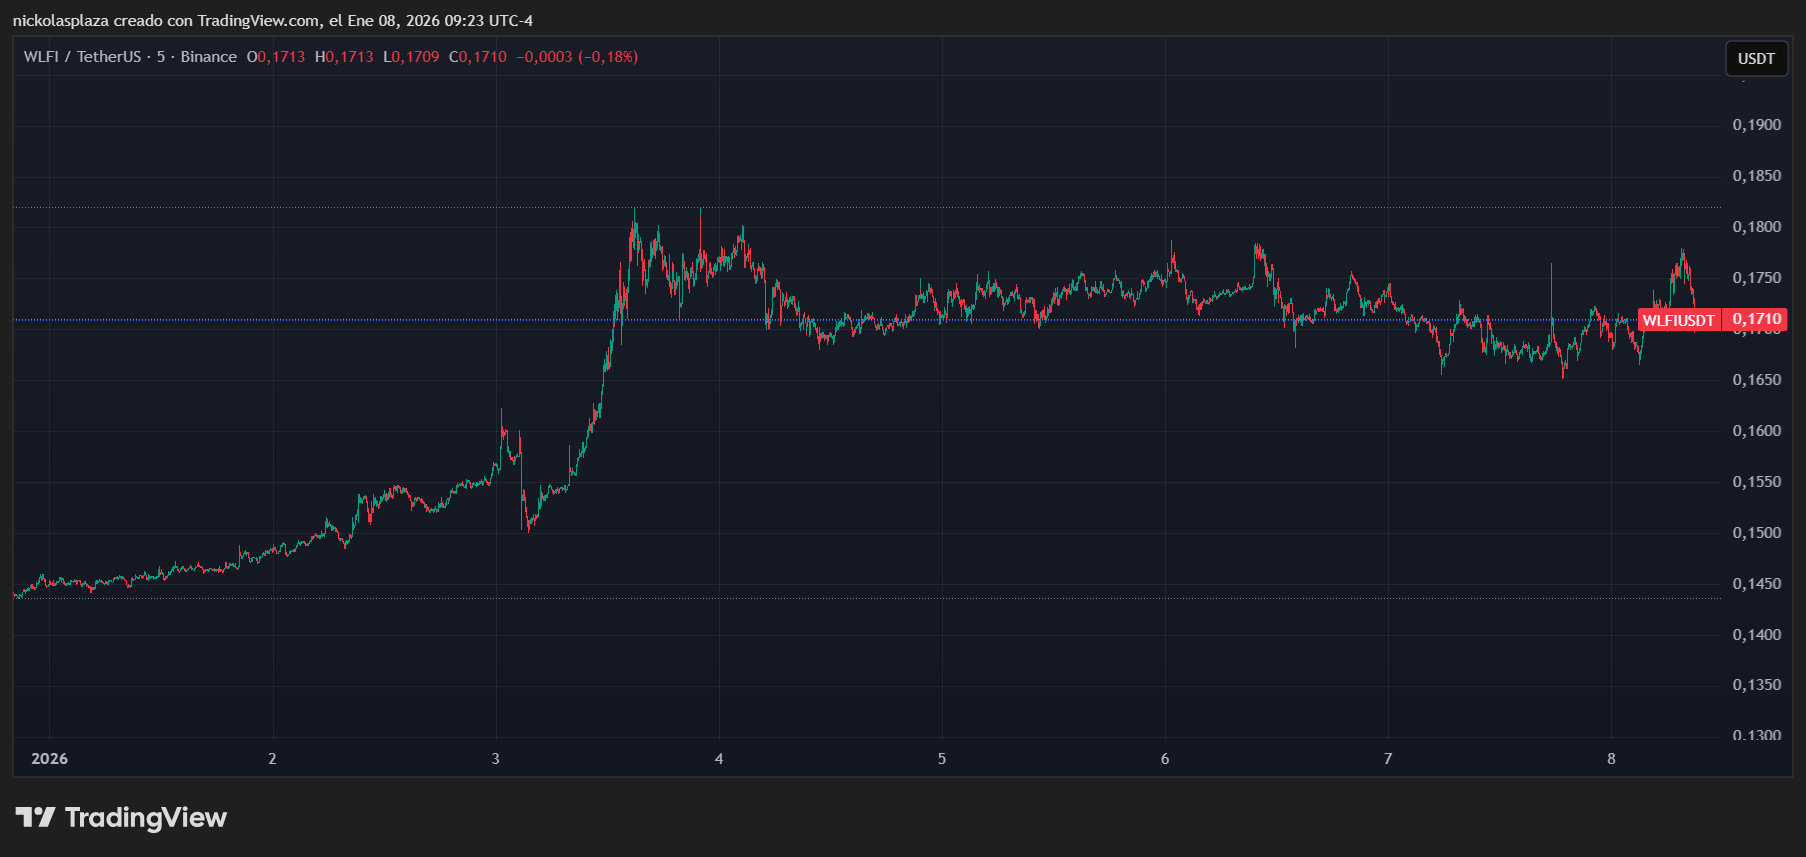
Task: Select the 0,1710 current price tag
Action: pos(1757,319)
